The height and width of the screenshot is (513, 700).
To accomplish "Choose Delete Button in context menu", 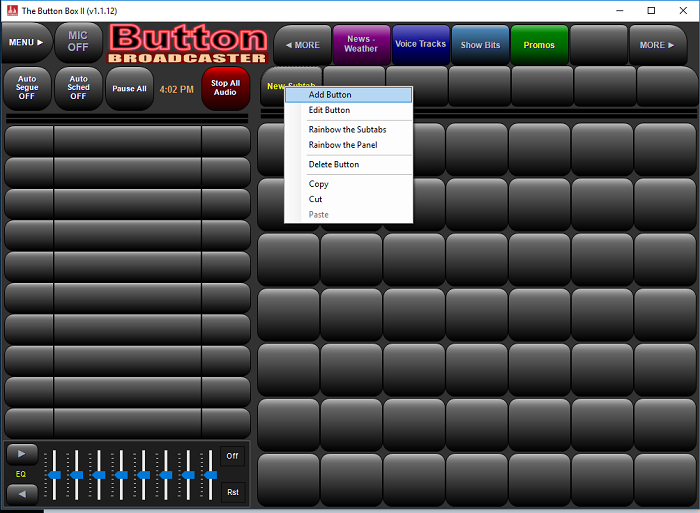I will click(348, 164).
